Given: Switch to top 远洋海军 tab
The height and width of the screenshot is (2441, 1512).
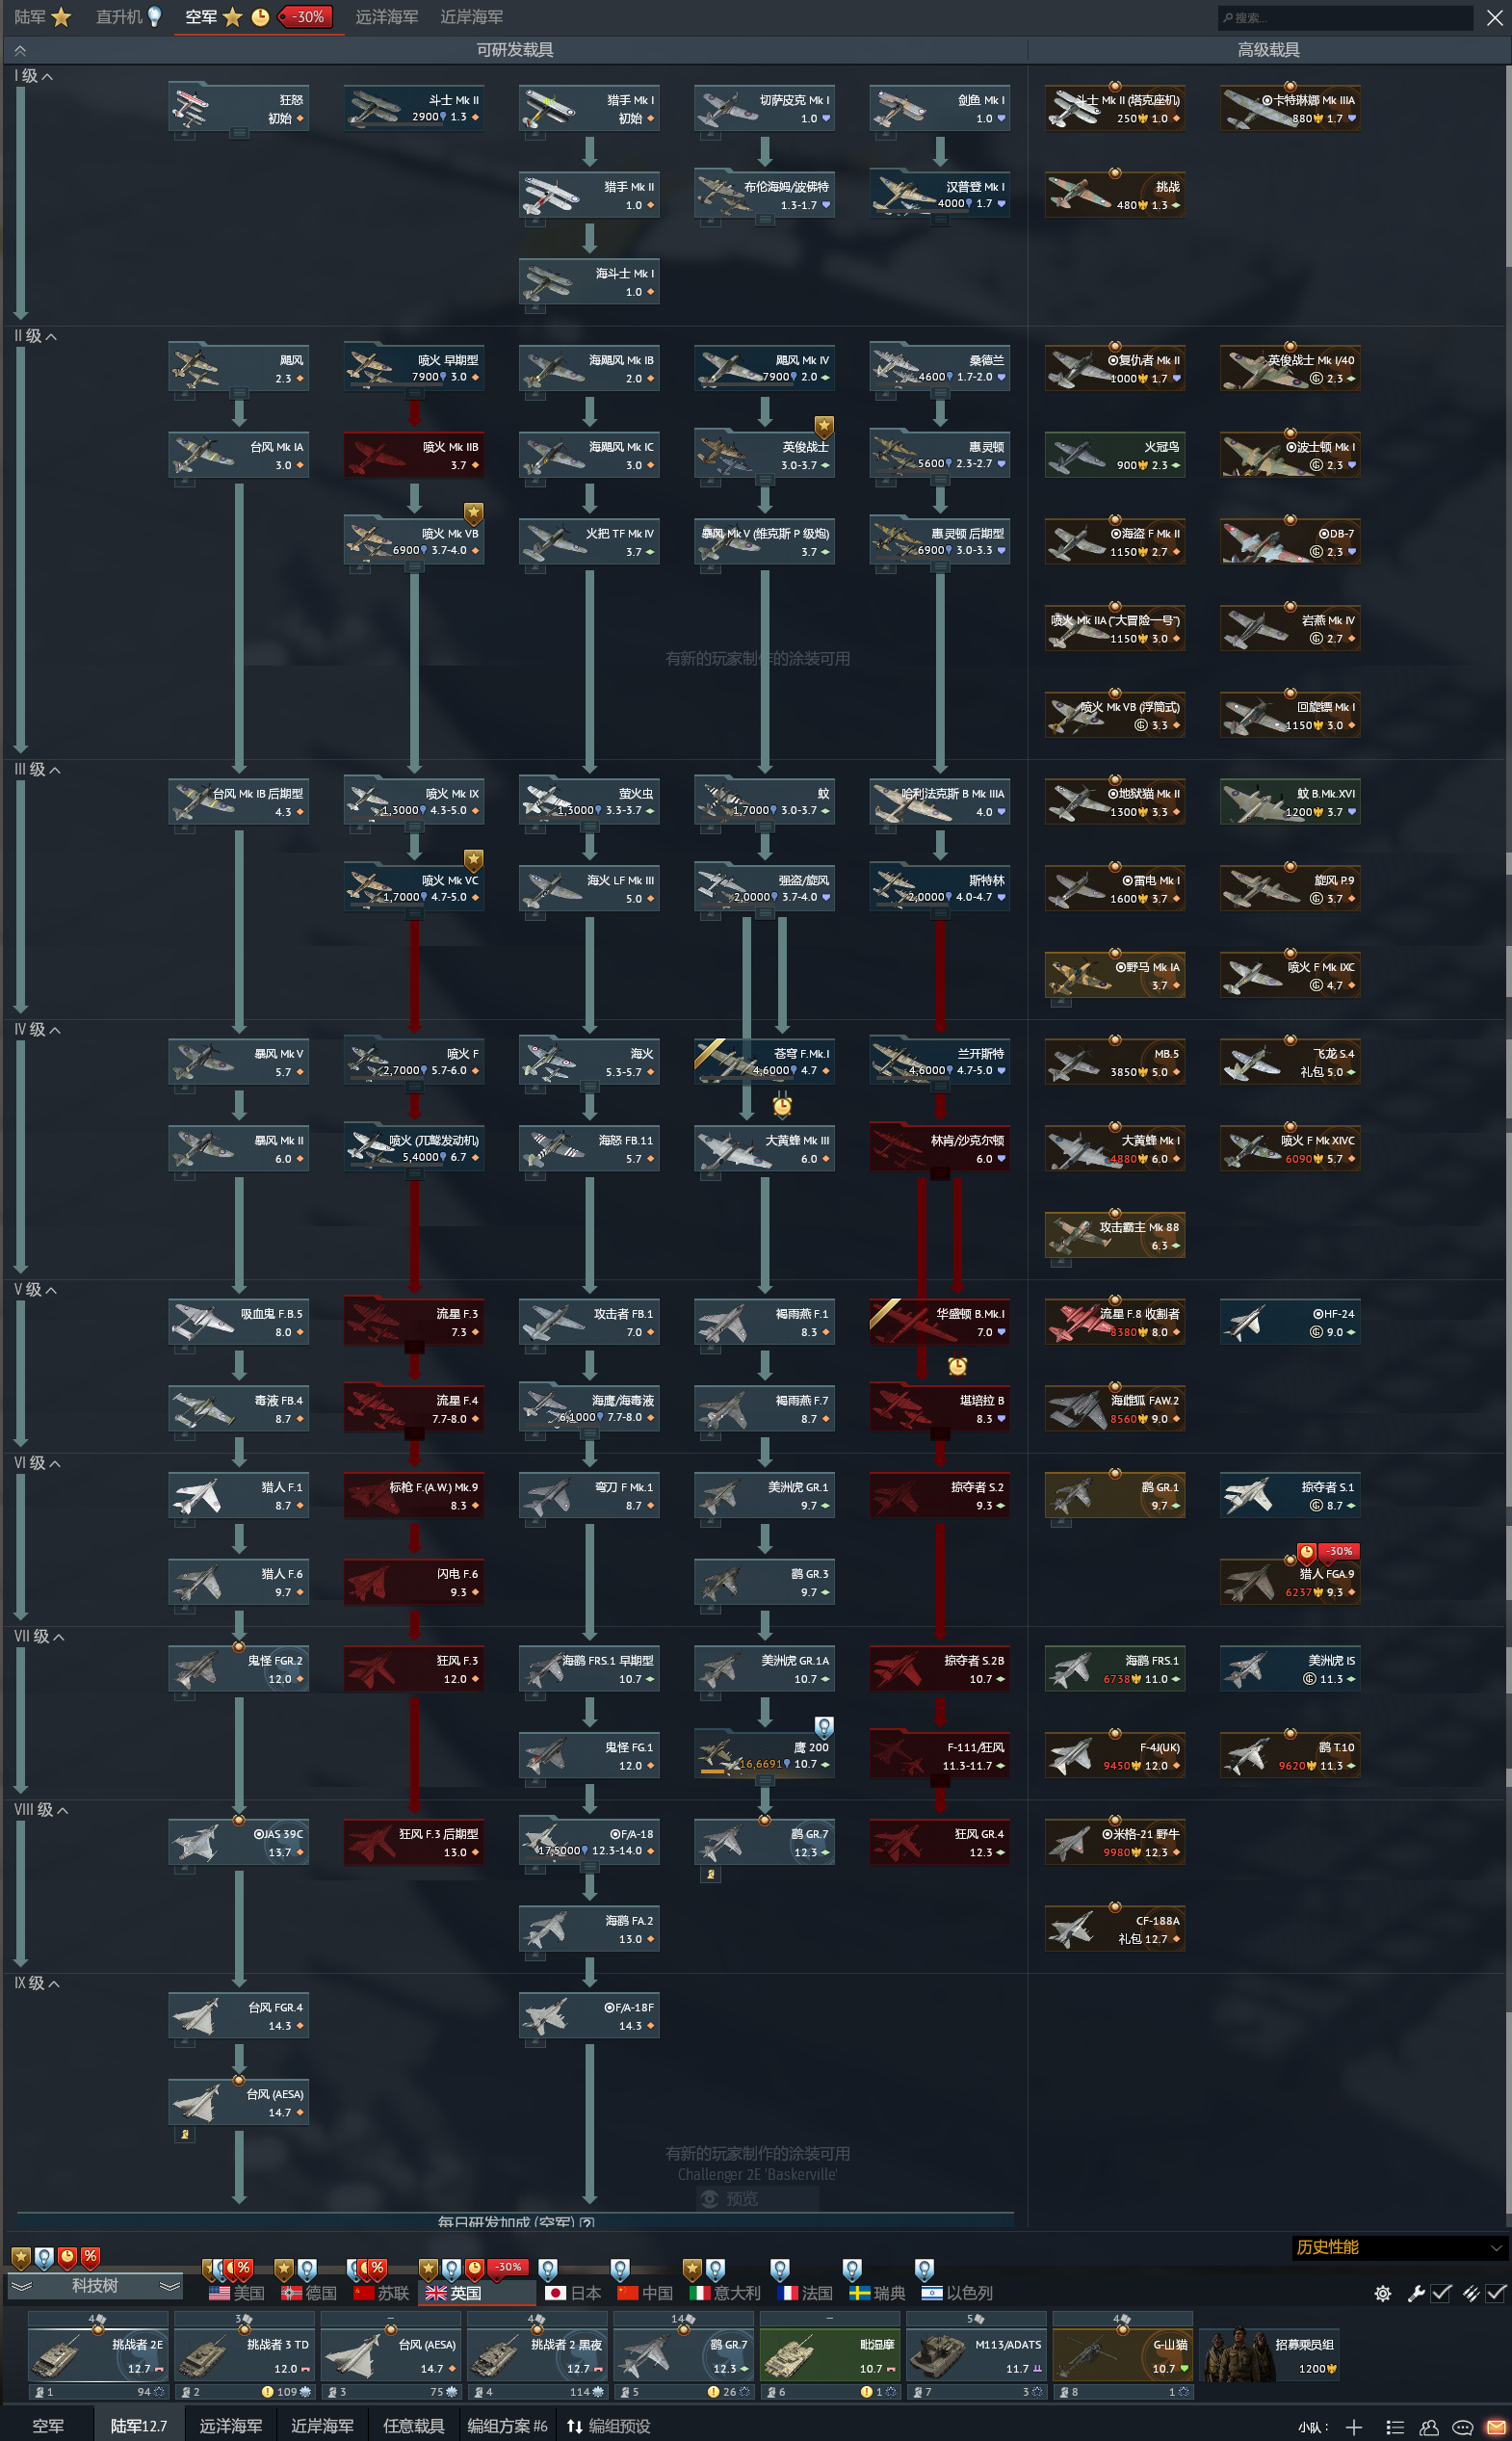Looking at the screenshot, I should click(387, 17).
